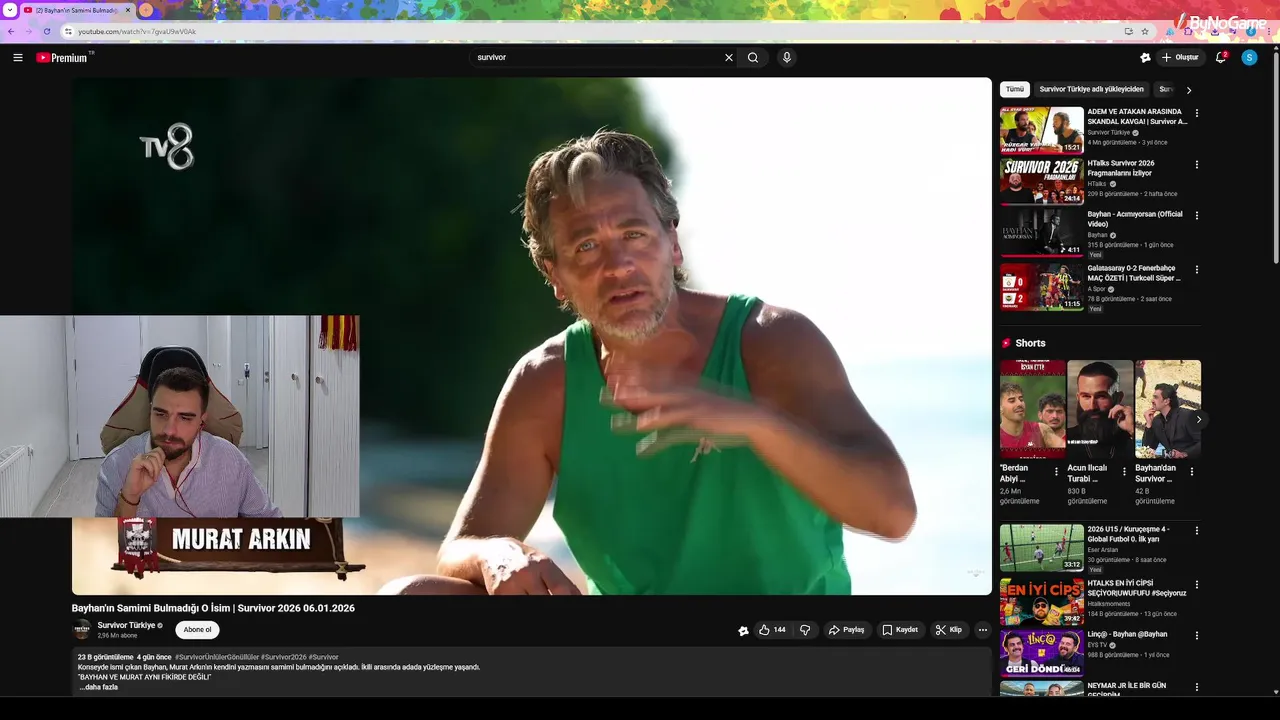
Task: Open options for 2026 U15 Kuruçeşme video
Action: (x=1197, y=530)
